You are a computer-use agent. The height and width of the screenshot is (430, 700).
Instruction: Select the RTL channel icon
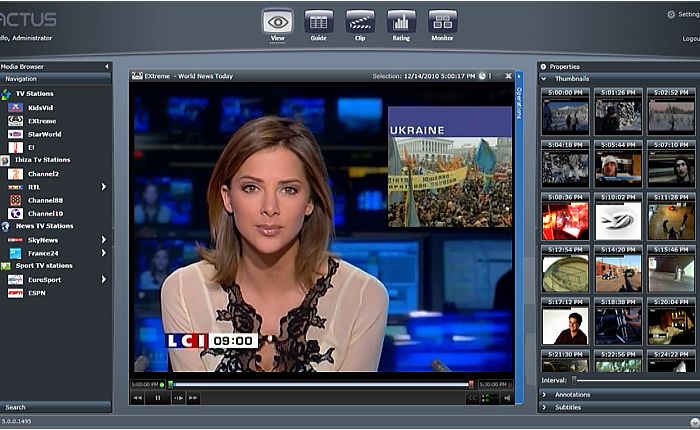coord(15,187)
